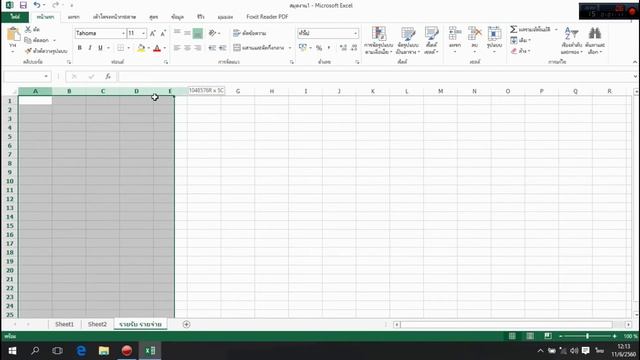Click the percent style icon
Screen dimensions: 640x360
(x=319, y=48)
